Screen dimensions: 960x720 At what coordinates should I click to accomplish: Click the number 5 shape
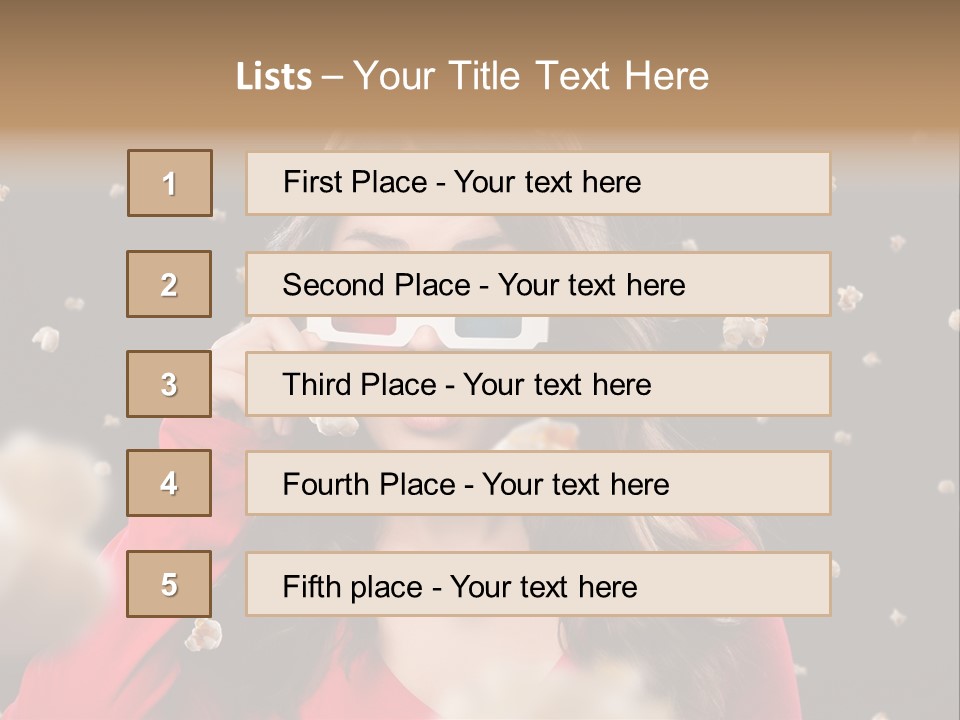(169, 584)
